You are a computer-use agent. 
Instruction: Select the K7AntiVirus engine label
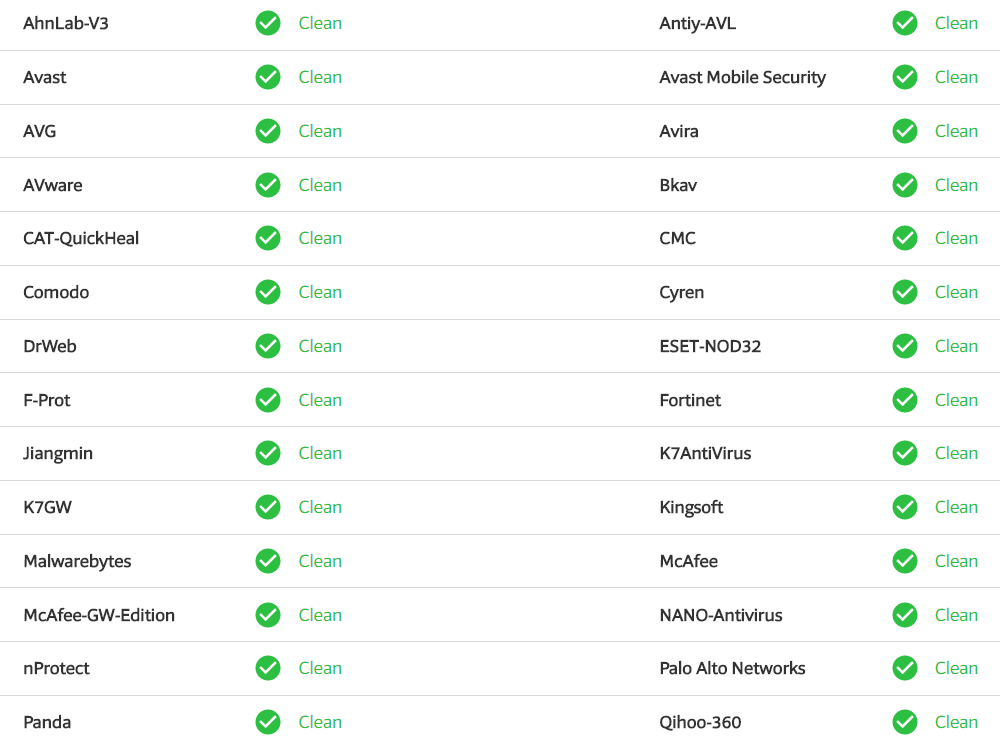[x=705, y=453]
